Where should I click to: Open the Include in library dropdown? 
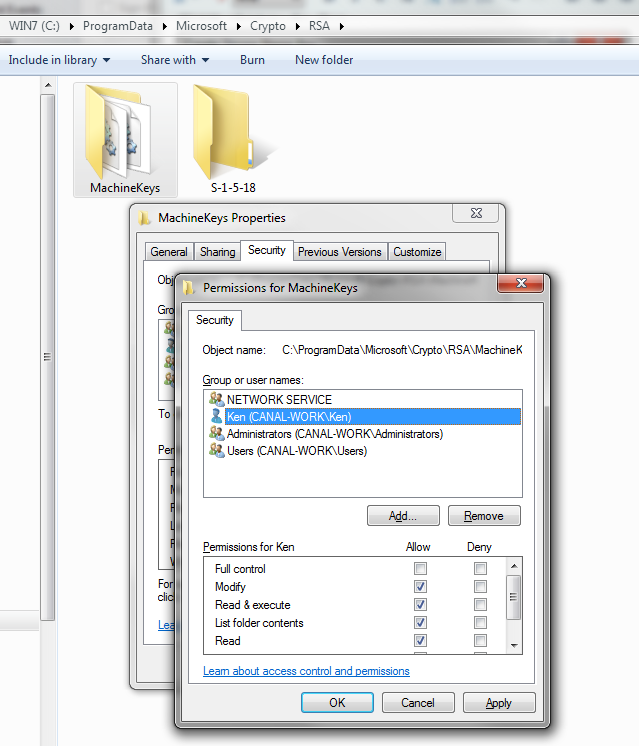(x=59, y=60)
